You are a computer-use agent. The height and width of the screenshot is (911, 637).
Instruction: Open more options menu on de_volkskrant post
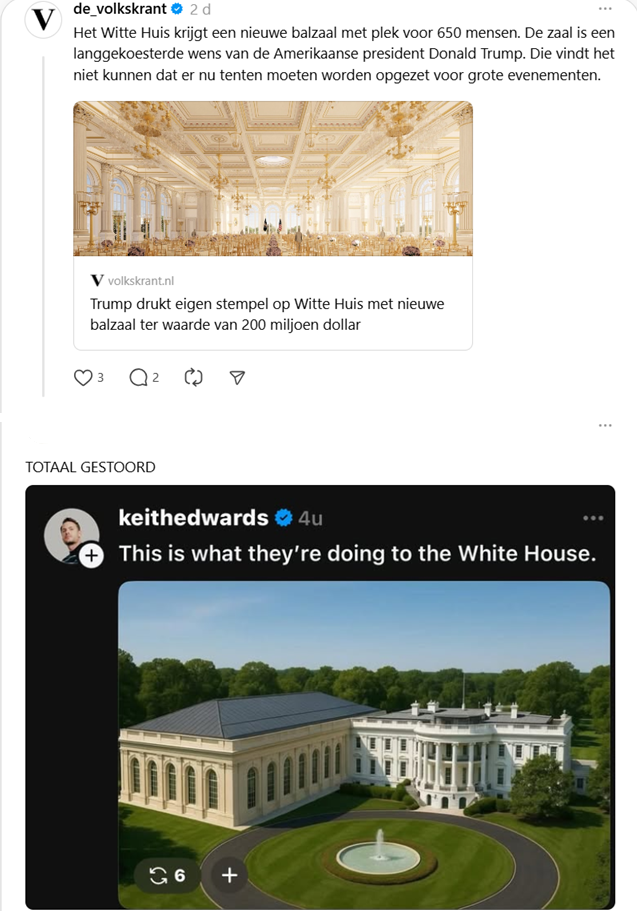point(605,9)
